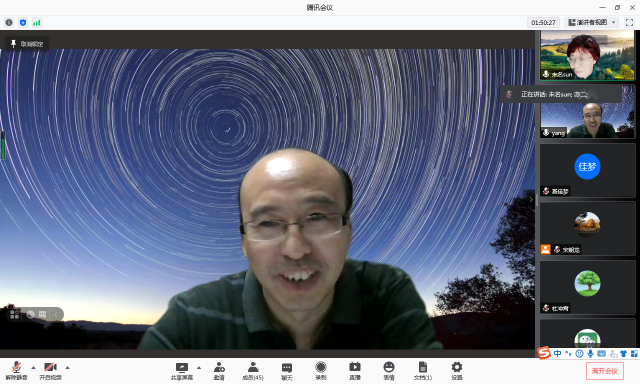The image size is (640, 384).
Task: Open the chat window
Action: point(287,371)
